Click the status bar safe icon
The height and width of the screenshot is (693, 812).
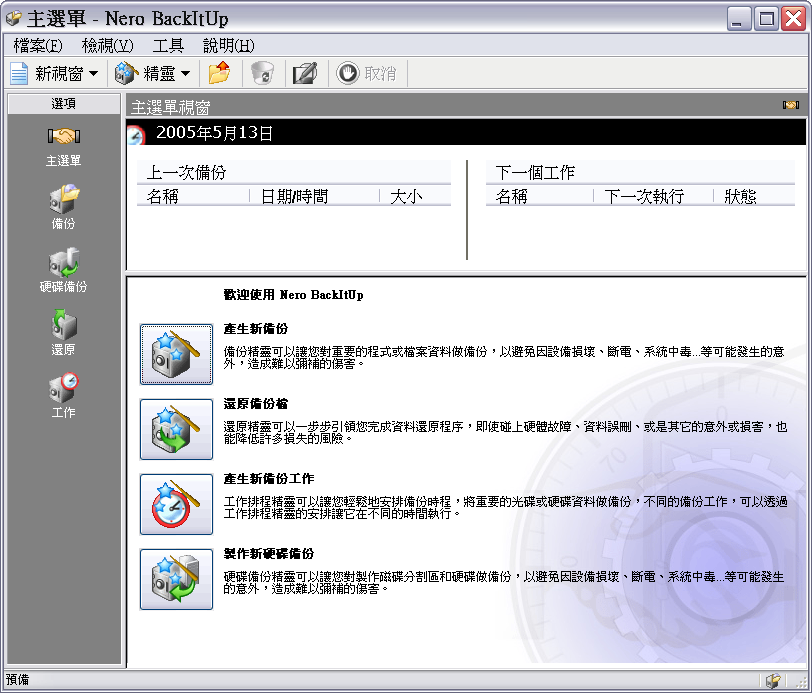773,680
